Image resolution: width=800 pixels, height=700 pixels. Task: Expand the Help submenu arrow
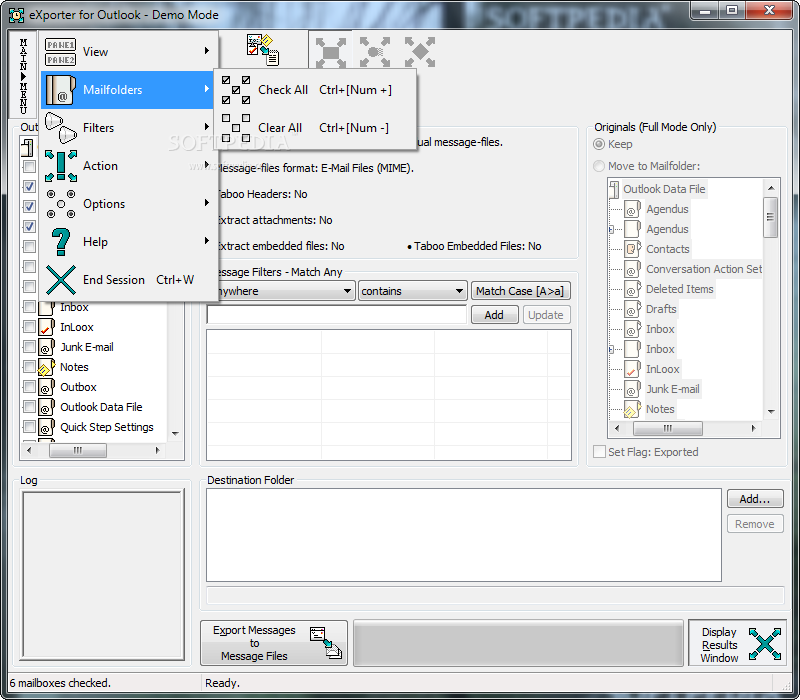tap(207, 240)
